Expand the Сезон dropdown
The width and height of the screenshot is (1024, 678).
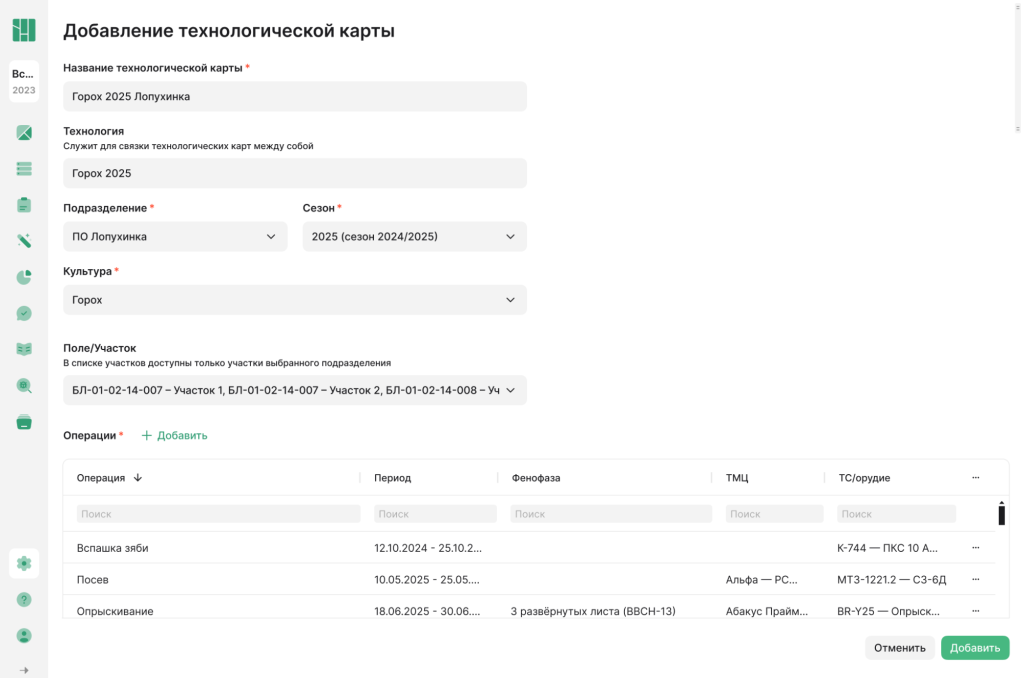414,237
